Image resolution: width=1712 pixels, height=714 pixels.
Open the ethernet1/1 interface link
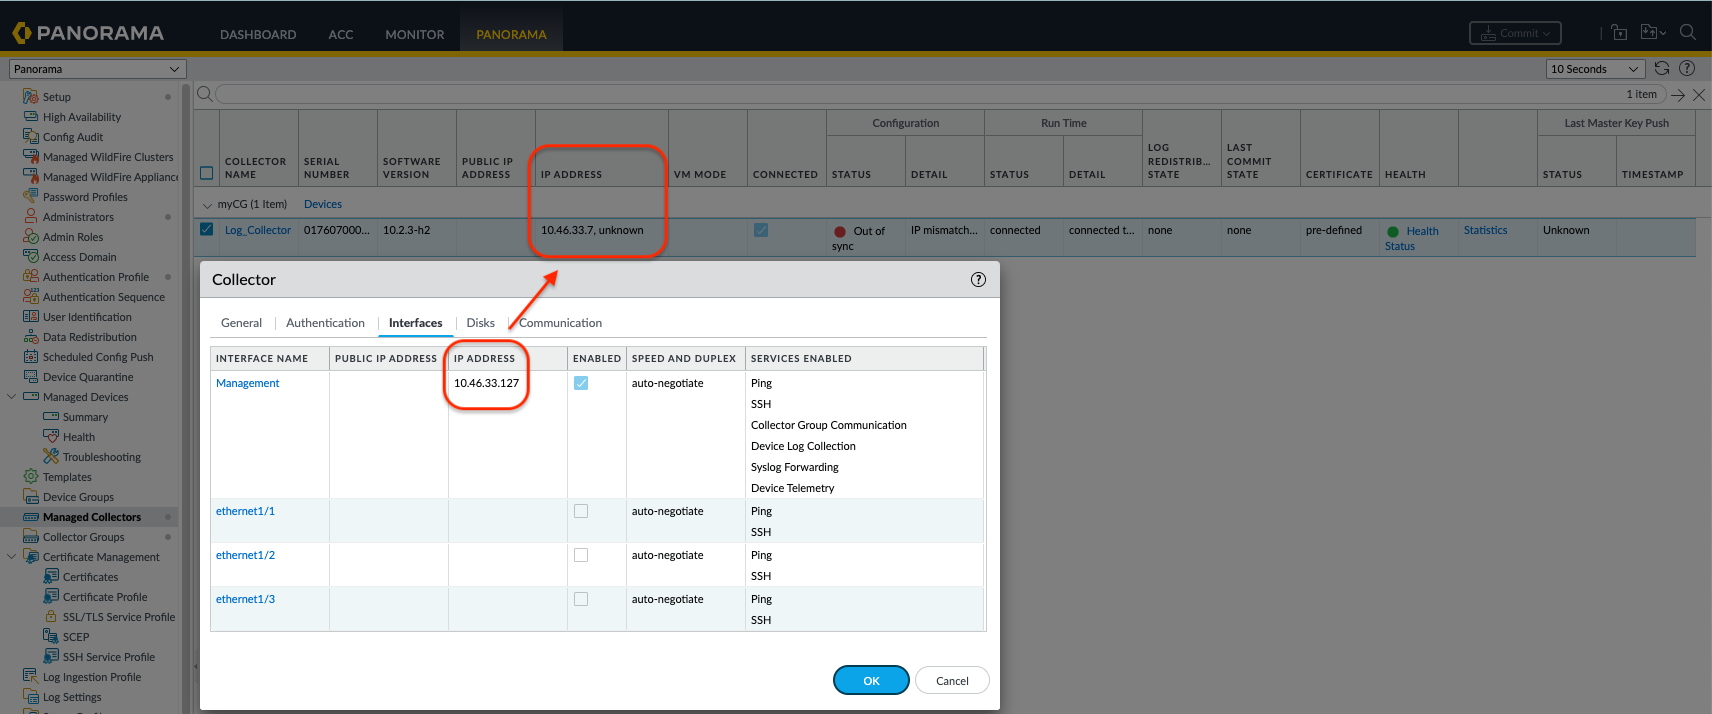point(245,511)
